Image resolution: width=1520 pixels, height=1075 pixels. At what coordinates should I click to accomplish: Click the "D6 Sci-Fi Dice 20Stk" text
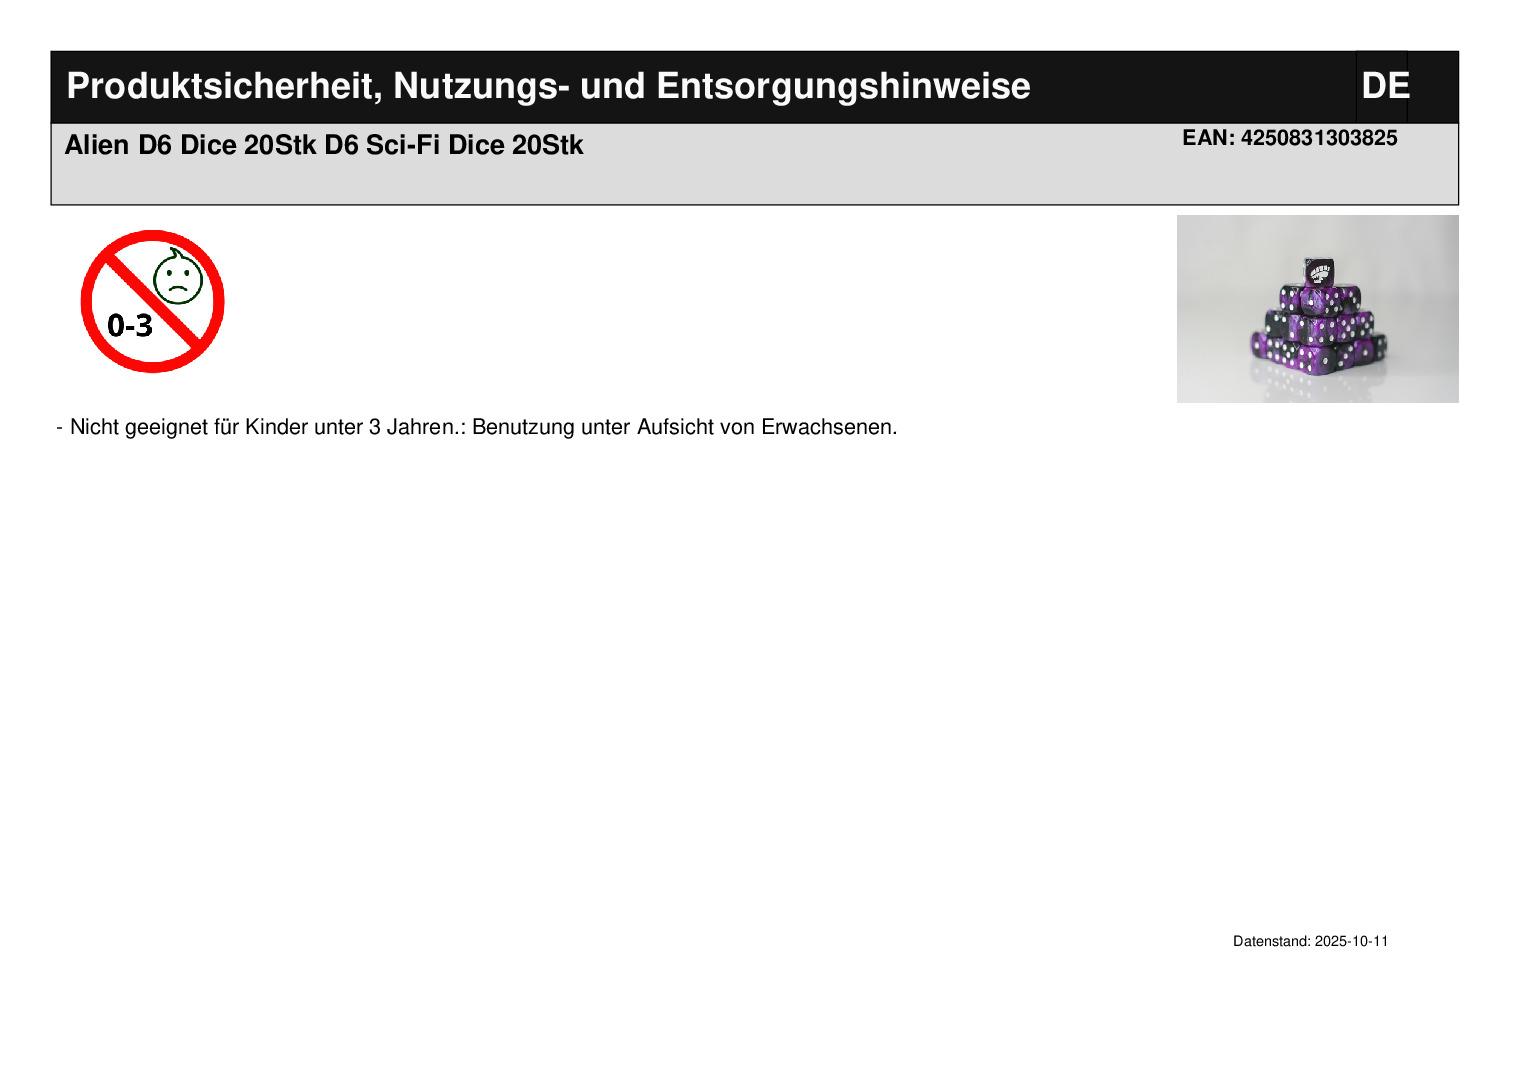(453, 146)
